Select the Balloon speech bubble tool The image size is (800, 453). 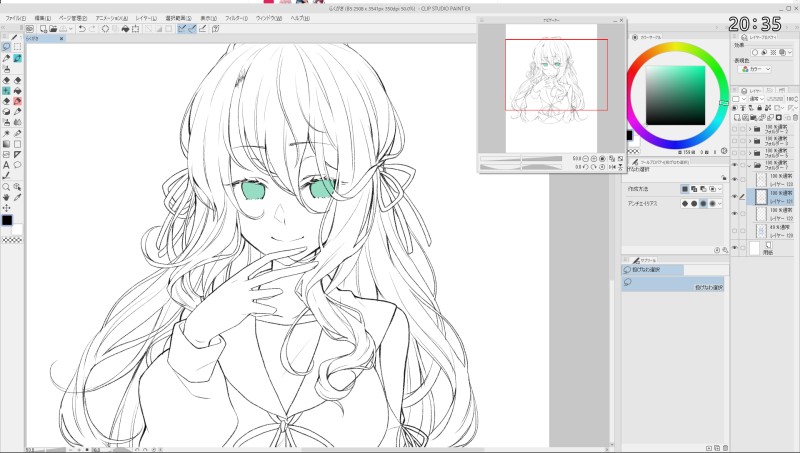[17, 165]
